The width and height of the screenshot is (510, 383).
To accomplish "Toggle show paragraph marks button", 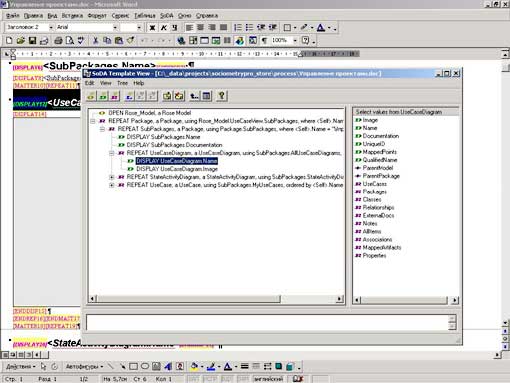I will (264, 41).
